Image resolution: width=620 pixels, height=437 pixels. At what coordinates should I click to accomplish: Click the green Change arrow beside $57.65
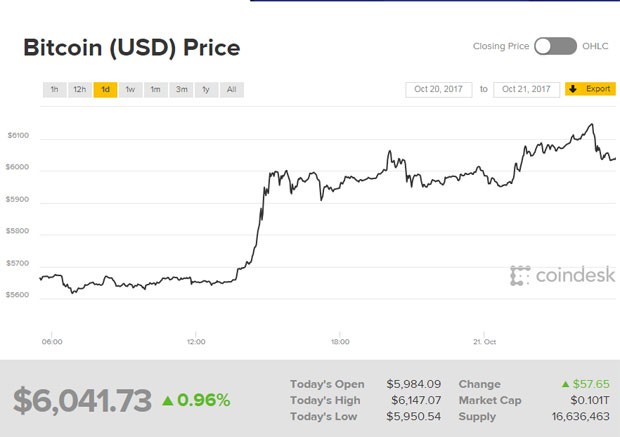pyautogui.click(x=567, y=384)
